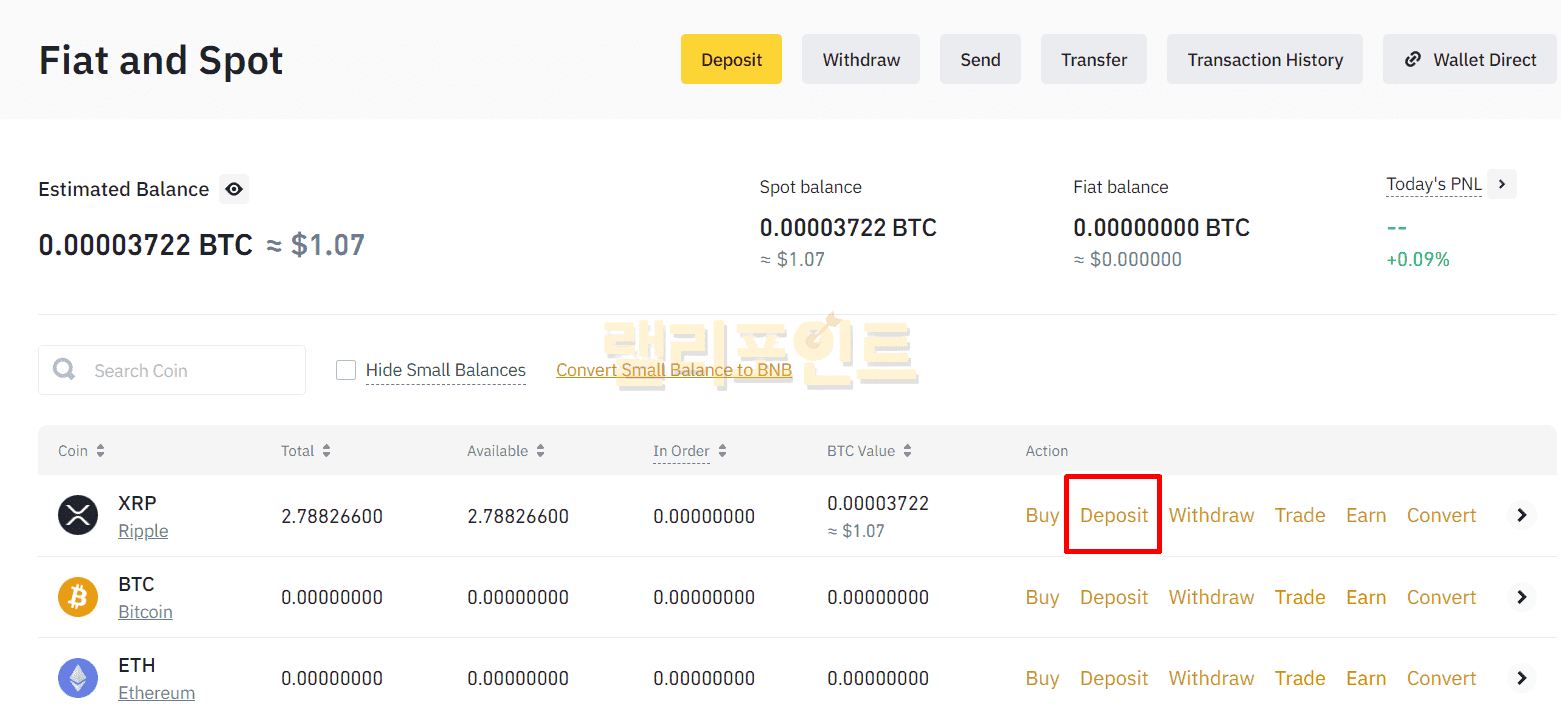Click XRP total value 2.78826600
1561x710 pixels.
tap(332, 516)
